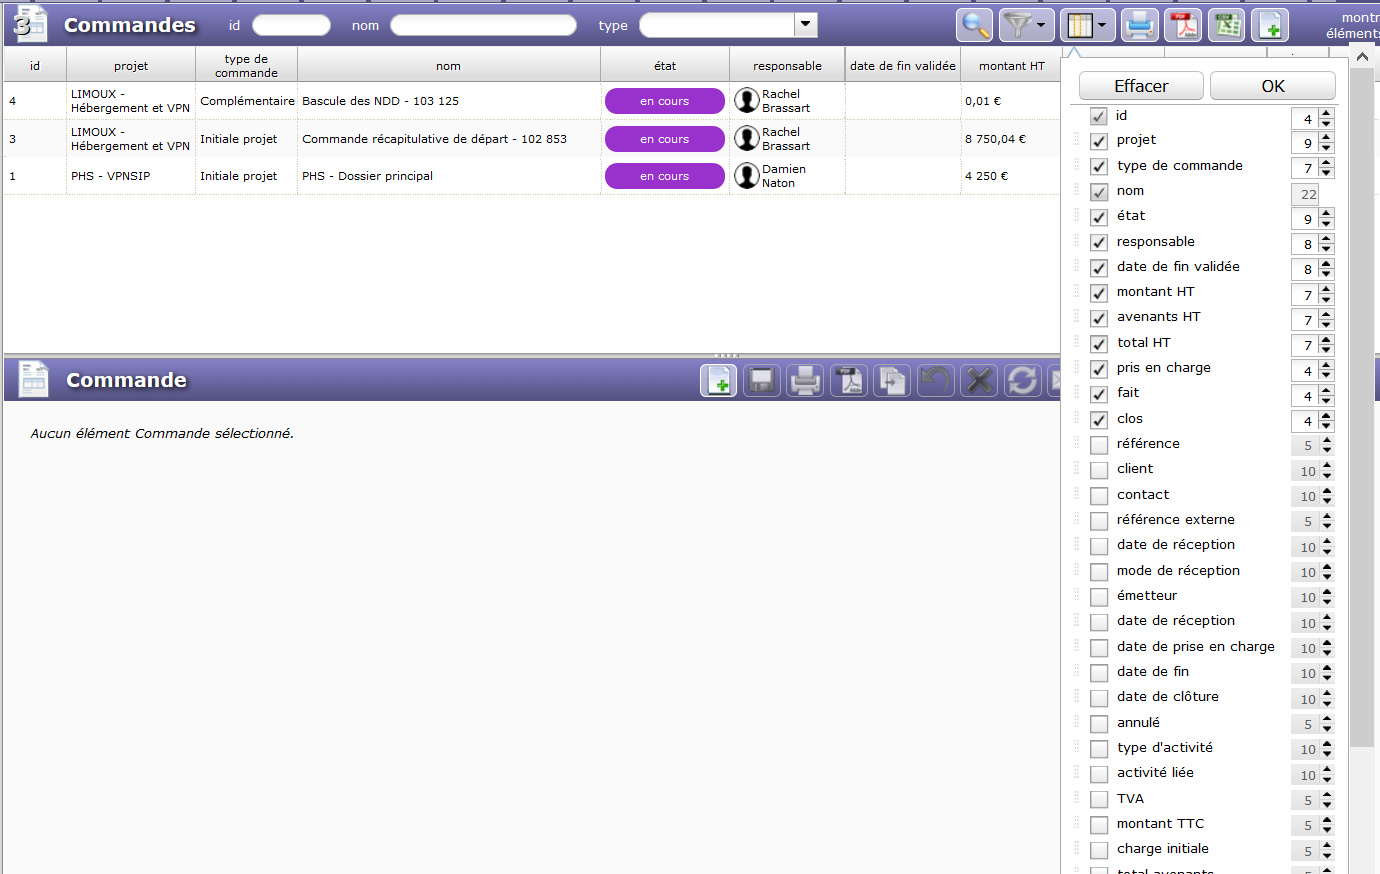Click the new document icon in Commande panel

pyautogui.click(x=719, y=381)
